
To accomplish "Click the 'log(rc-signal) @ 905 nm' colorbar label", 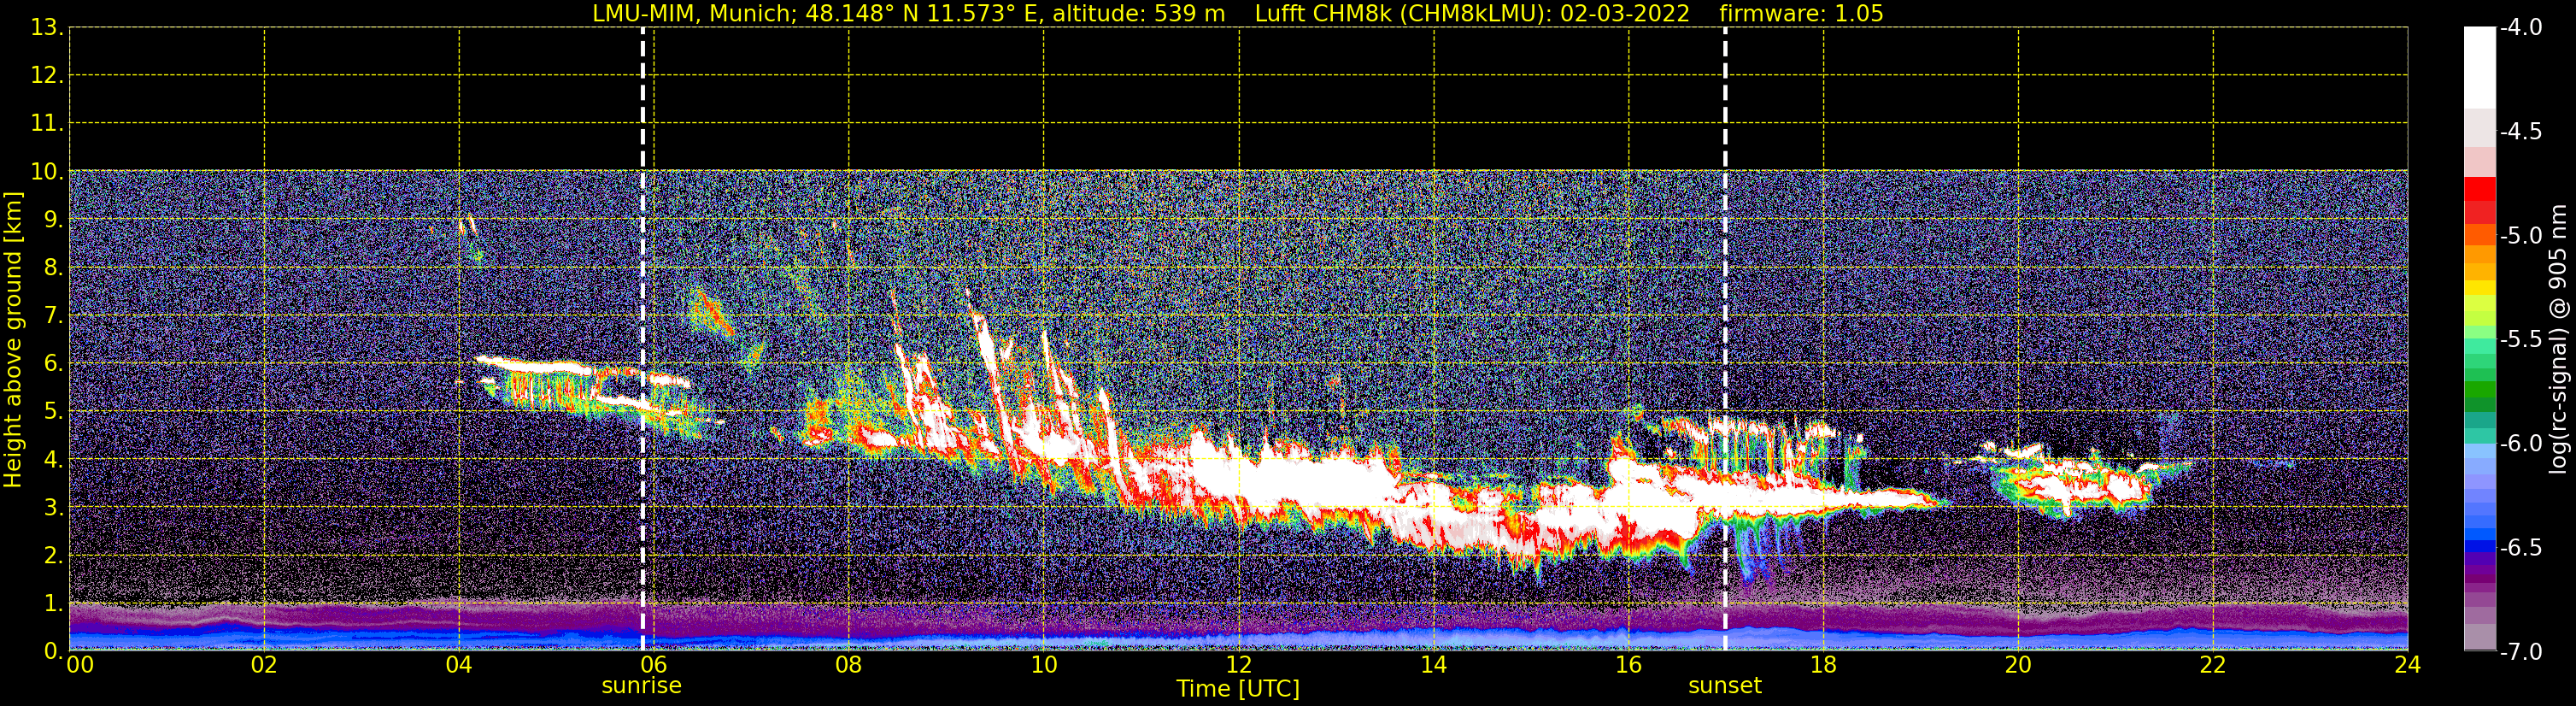I will (x=2558, y=339).
